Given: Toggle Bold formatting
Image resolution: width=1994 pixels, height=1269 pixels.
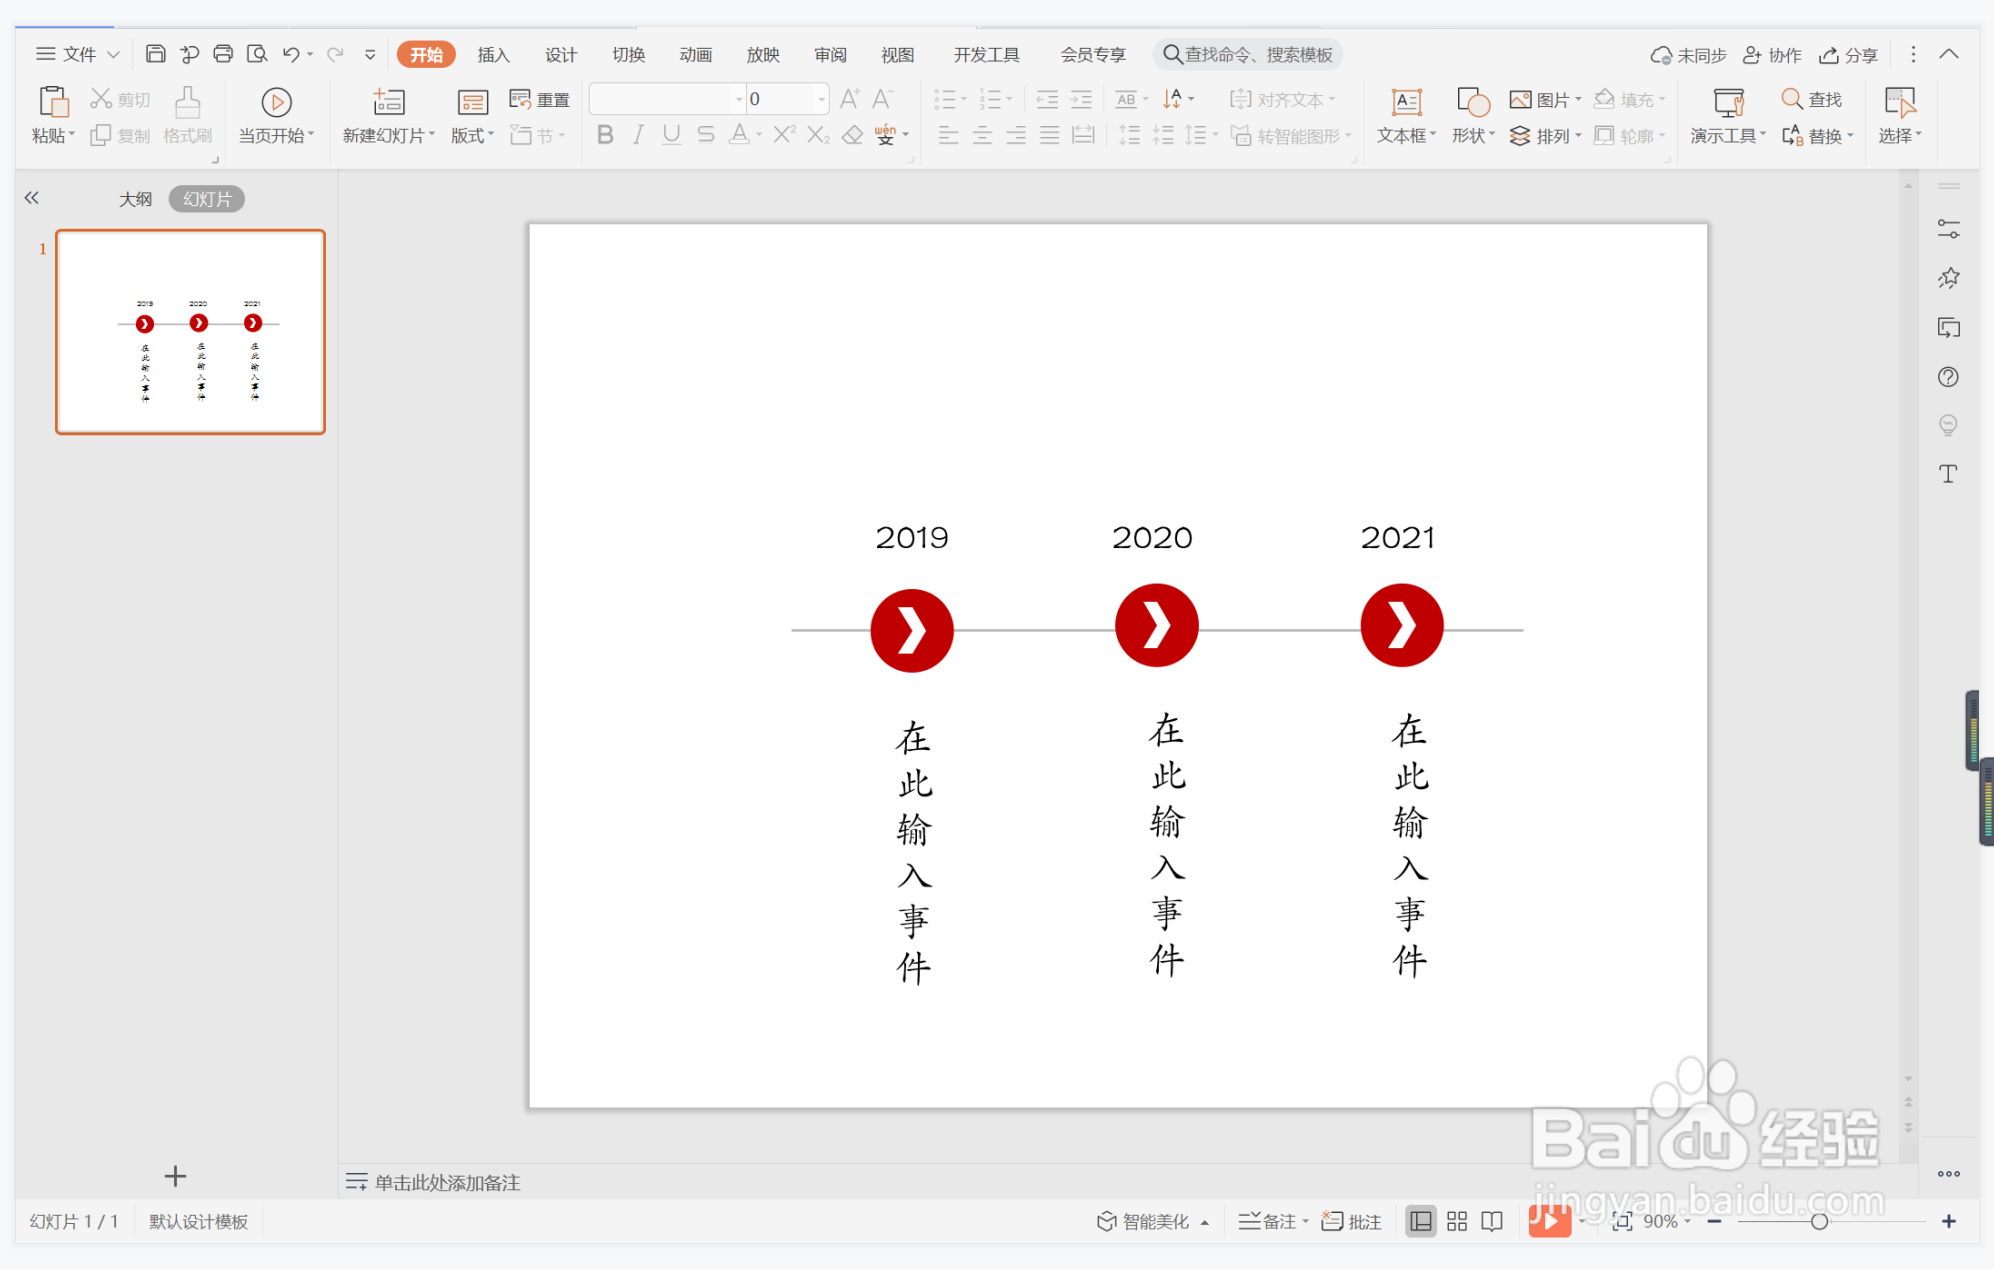Looking at the screenshot, I should pyautogui.click(x=604, y=135).
